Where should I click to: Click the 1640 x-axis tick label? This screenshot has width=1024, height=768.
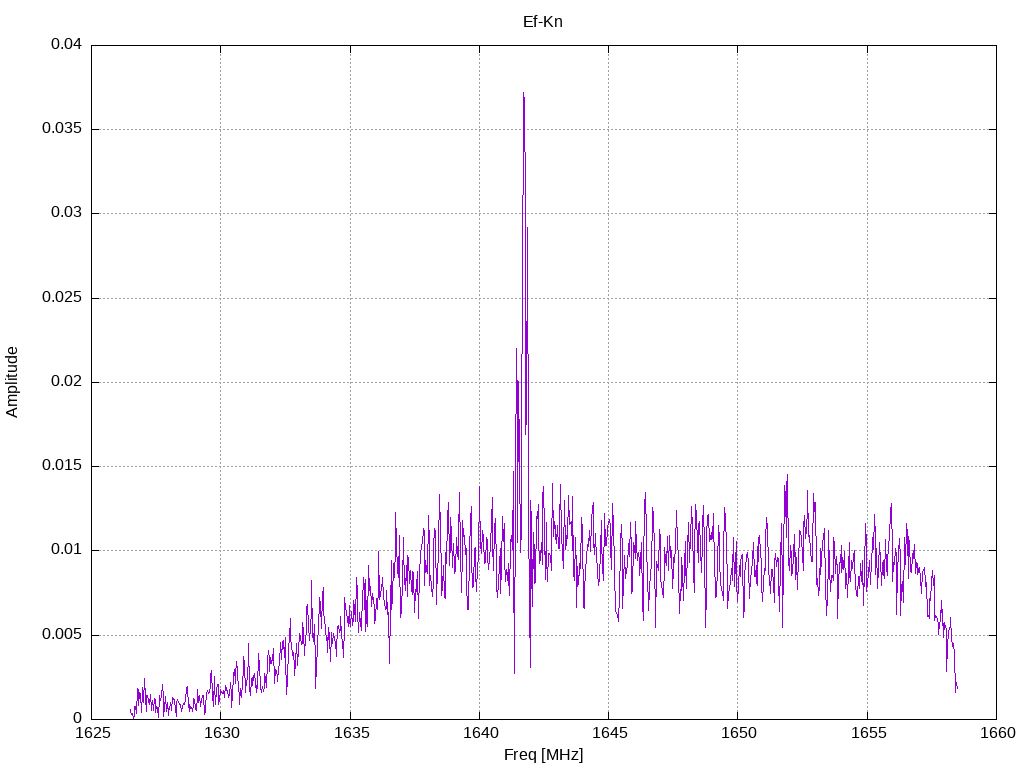point(479,734)
